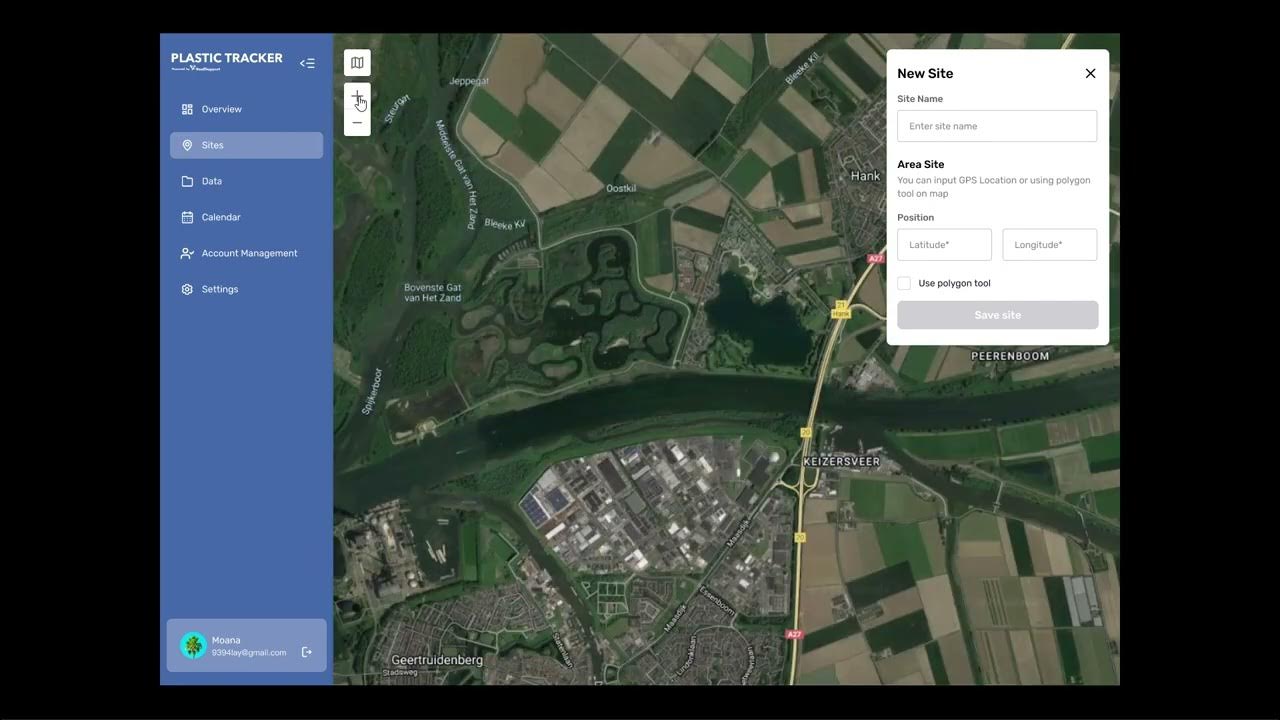Screen dimensions: 1280x720
Task: Click Moana's profile avatar
Action: 193,645
